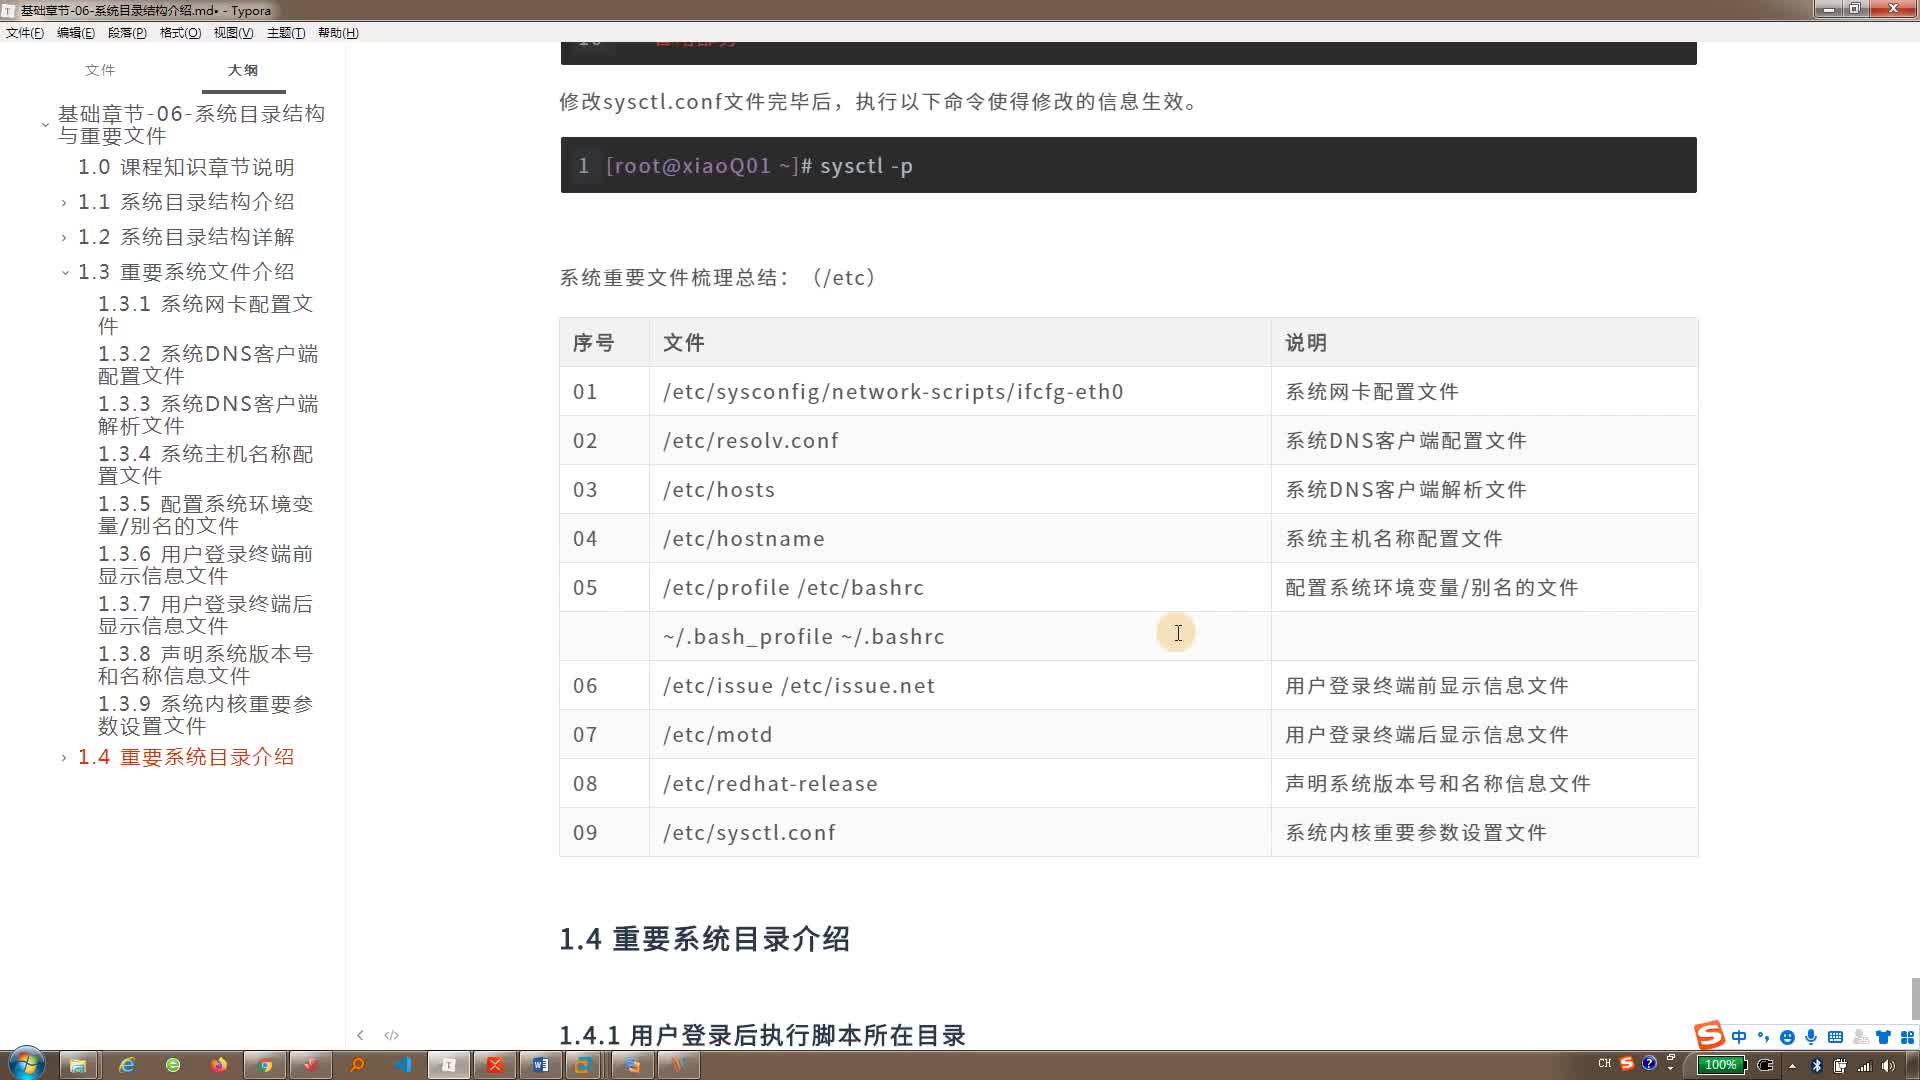Hide the sidebar with the back arrow
Viewport: 1920px width, 1080px height.
360,1035
